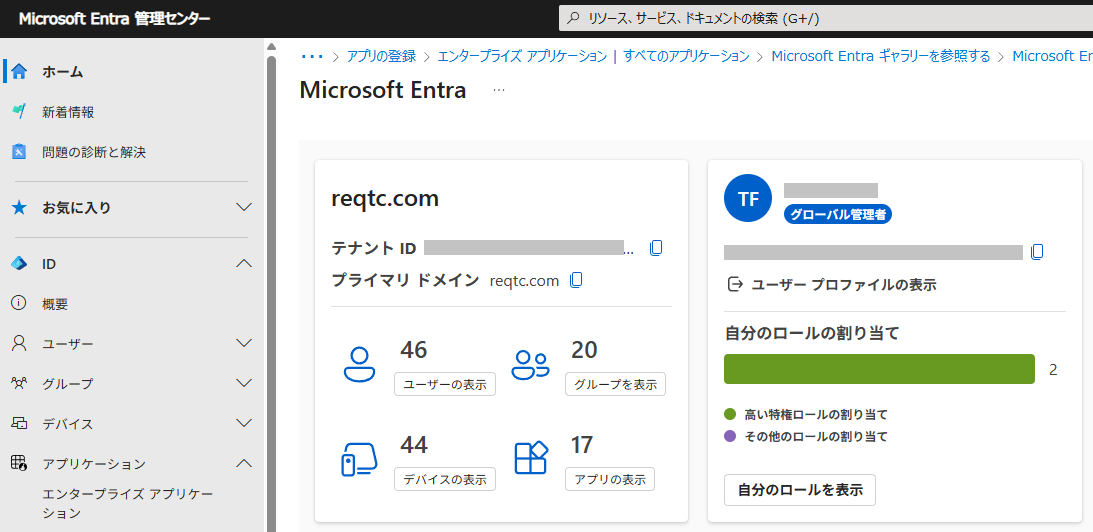The image size is (1093, 532).
Task: Click the 自分のロールの割り当て heading
Action: click(x=812, y=333)
